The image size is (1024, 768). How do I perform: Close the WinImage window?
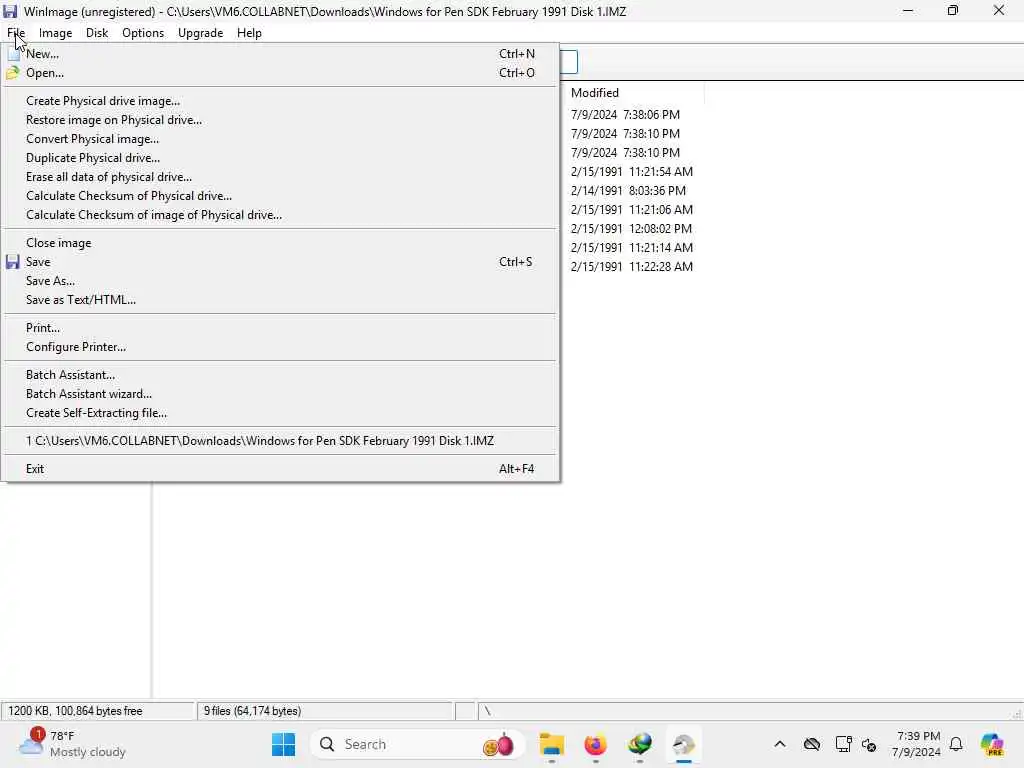coord(999,10)
